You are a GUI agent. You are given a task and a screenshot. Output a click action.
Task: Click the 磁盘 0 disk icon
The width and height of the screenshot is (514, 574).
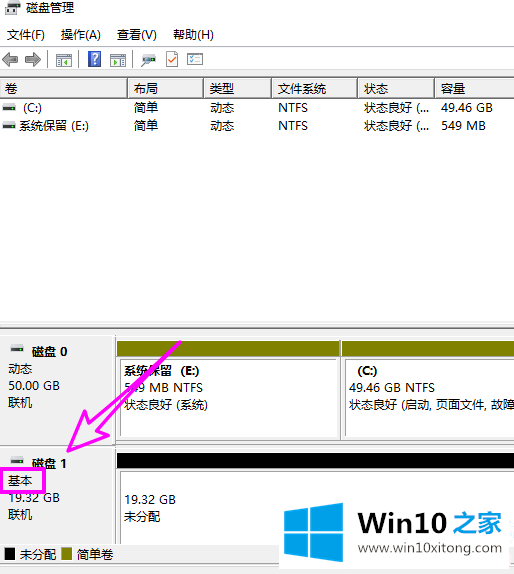coord(17,349)
